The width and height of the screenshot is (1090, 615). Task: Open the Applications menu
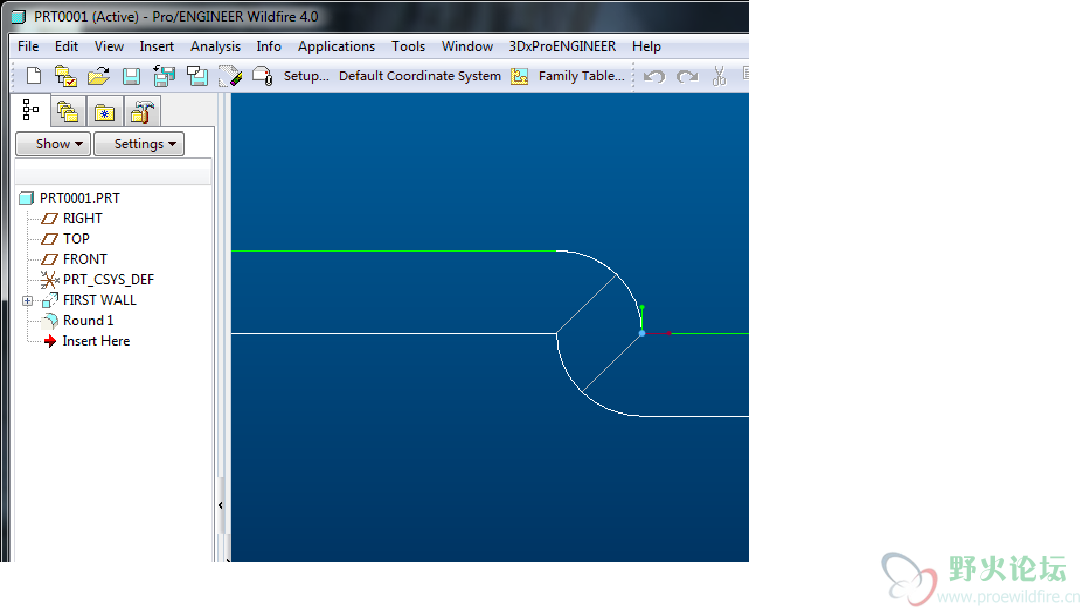pos(336,47)
